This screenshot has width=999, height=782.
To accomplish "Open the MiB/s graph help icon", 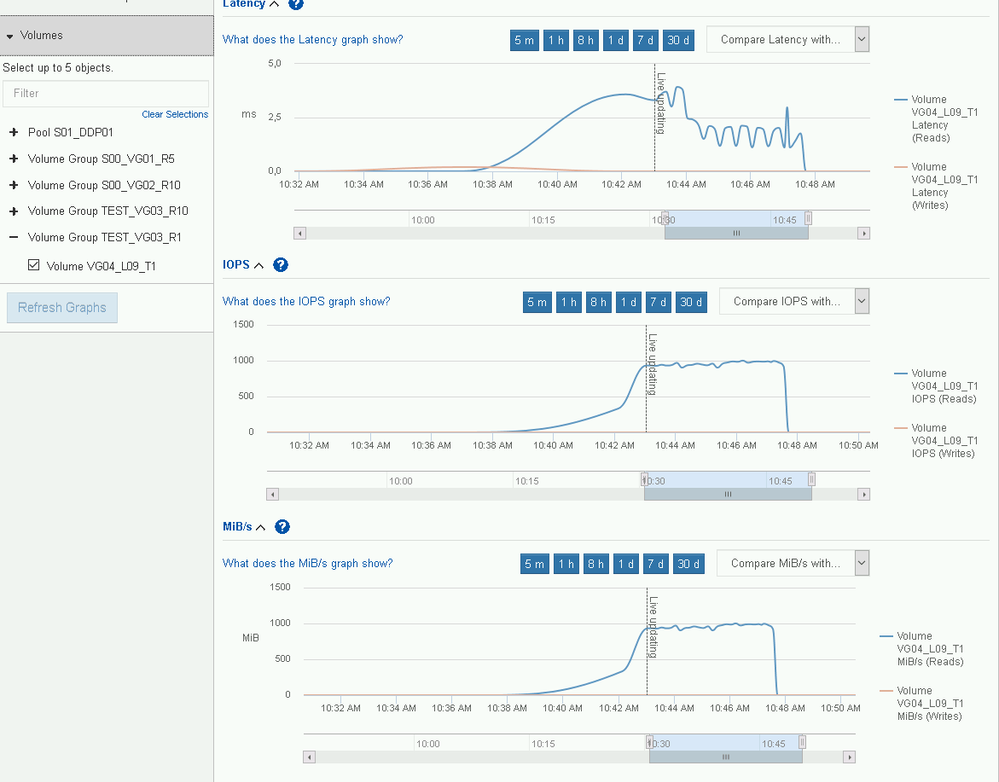I will (282, 527).
